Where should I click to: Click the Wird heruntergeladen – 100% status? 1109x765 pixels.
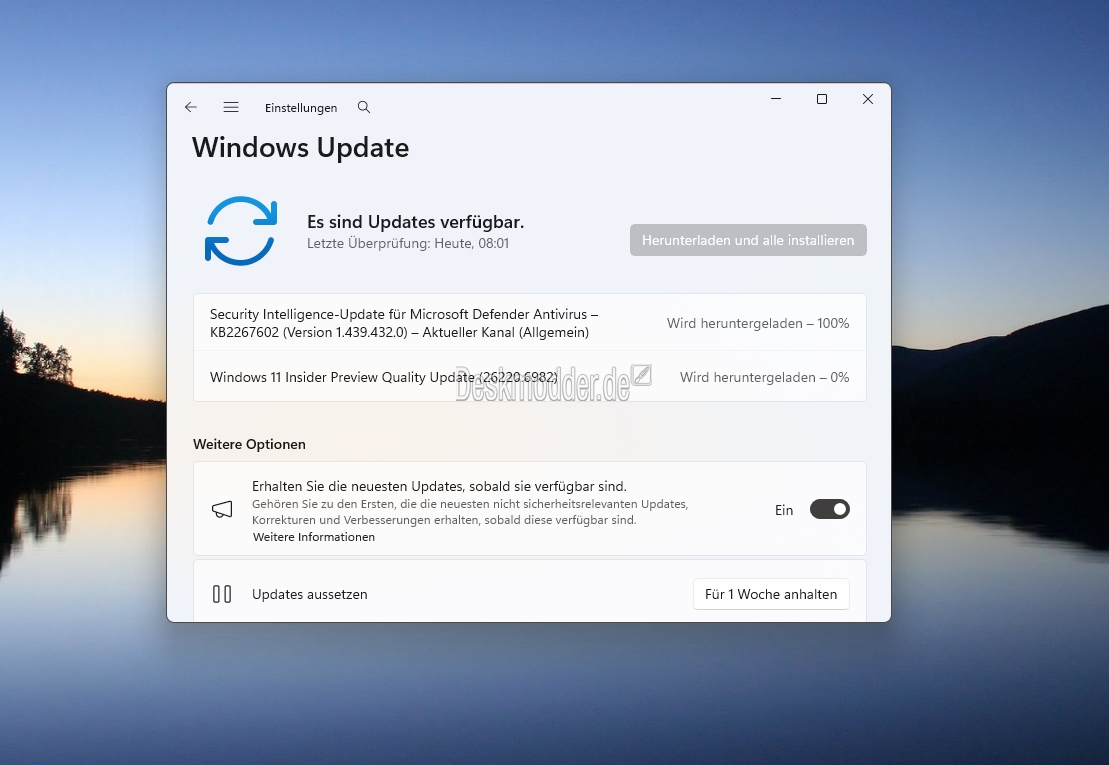click(x=758, y=323)
